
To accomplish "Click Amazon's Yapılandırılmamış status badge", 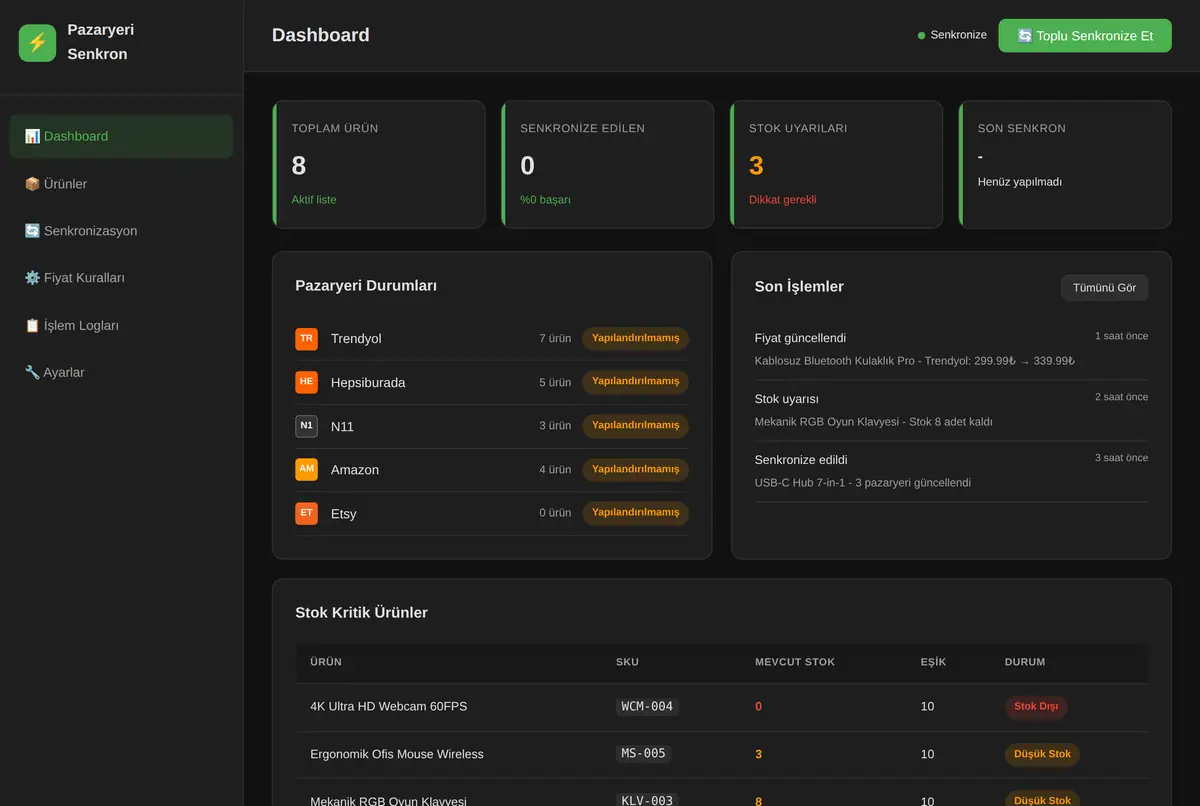I will [635, 469].
